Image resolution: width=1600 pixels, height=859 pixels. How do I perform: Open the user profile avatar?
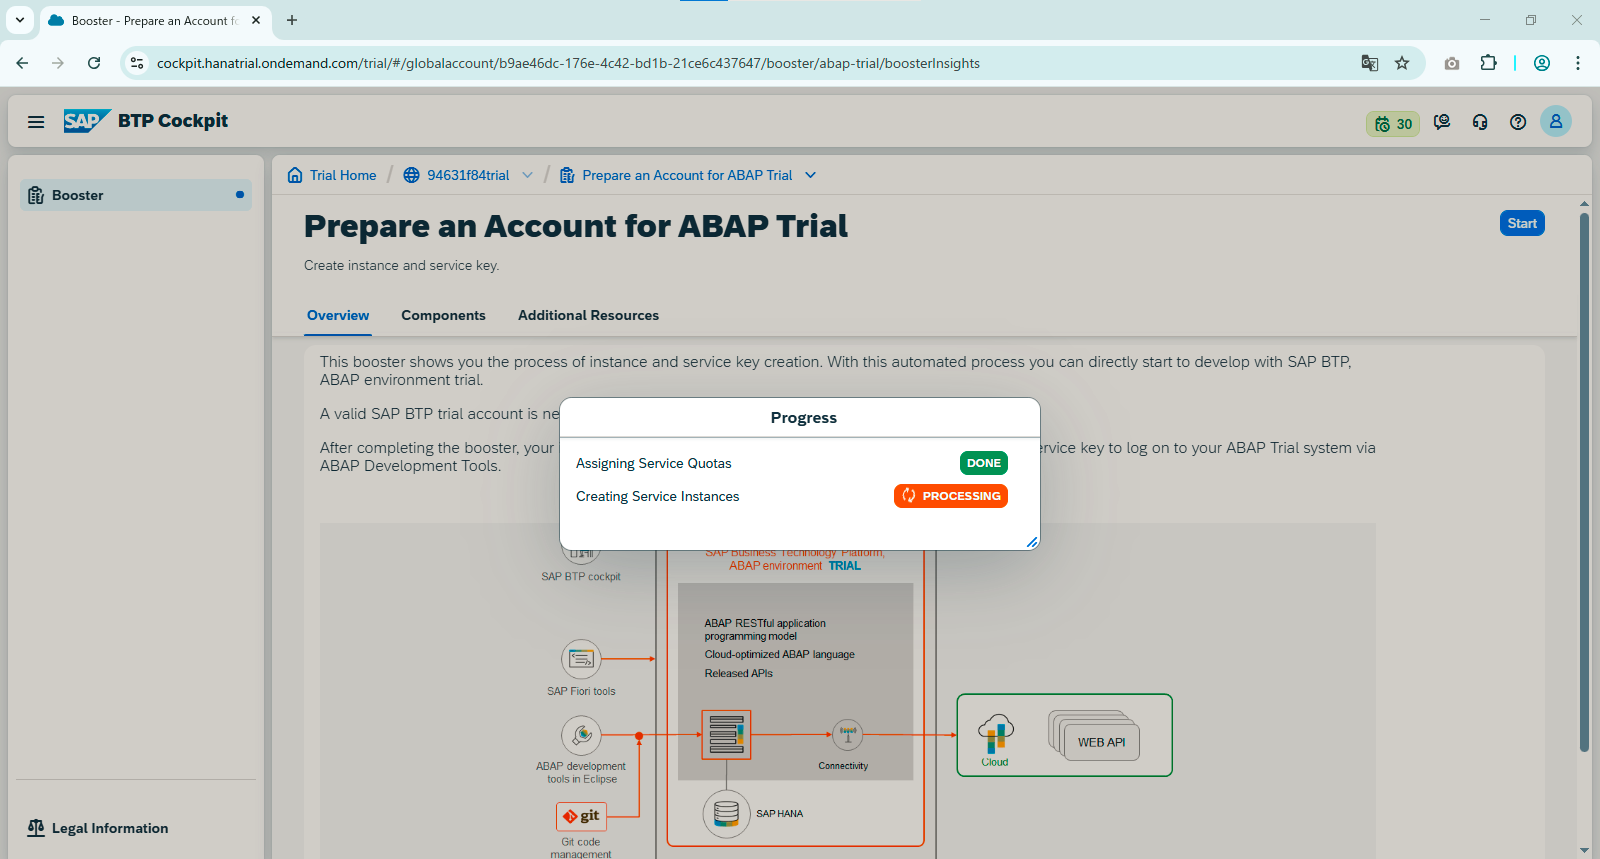tap(1556, 121)
